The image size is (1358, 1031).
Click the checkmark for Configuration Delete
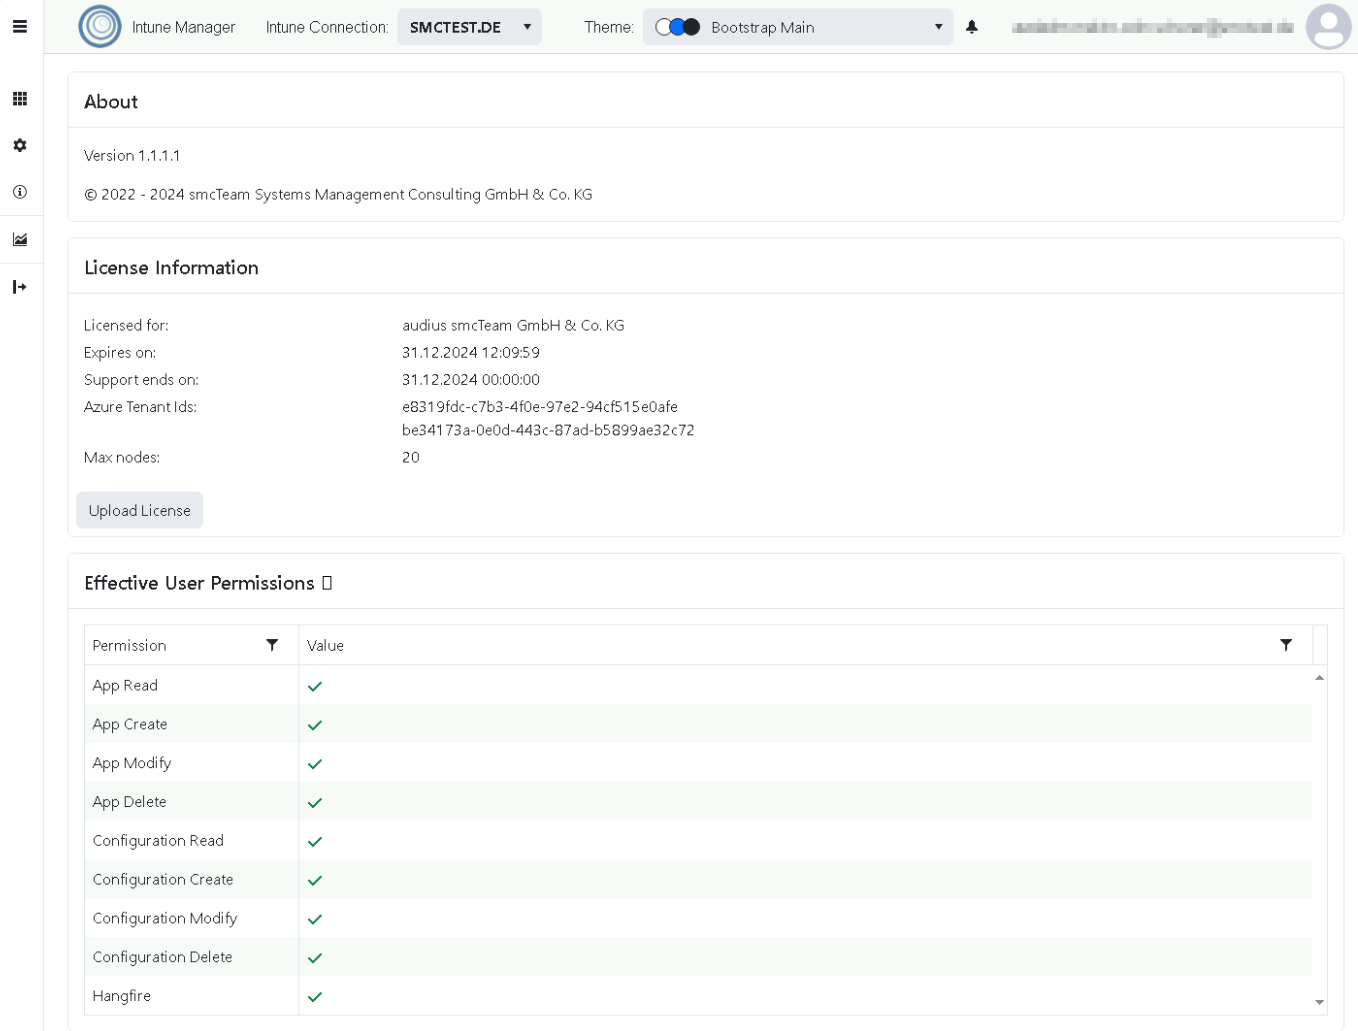315,958
